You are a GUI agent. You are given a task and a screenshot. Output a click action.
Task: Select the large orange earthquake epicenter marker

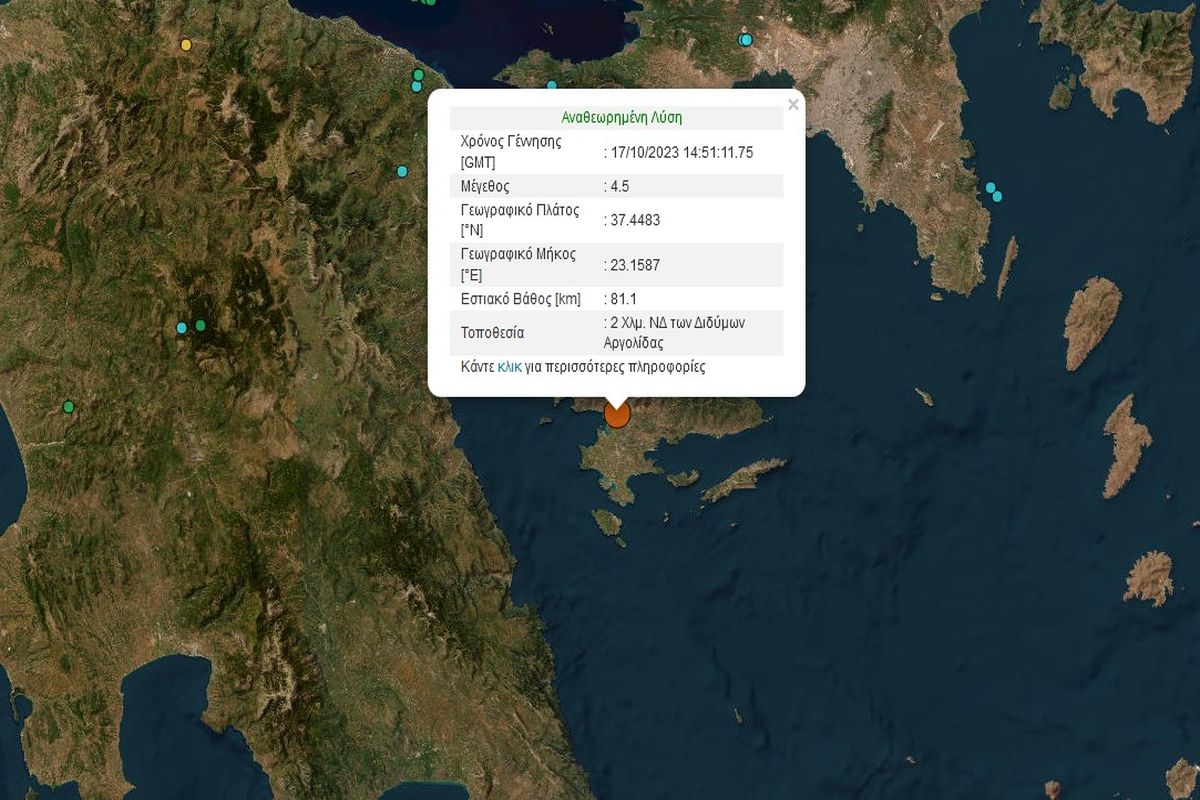(617, 413)
